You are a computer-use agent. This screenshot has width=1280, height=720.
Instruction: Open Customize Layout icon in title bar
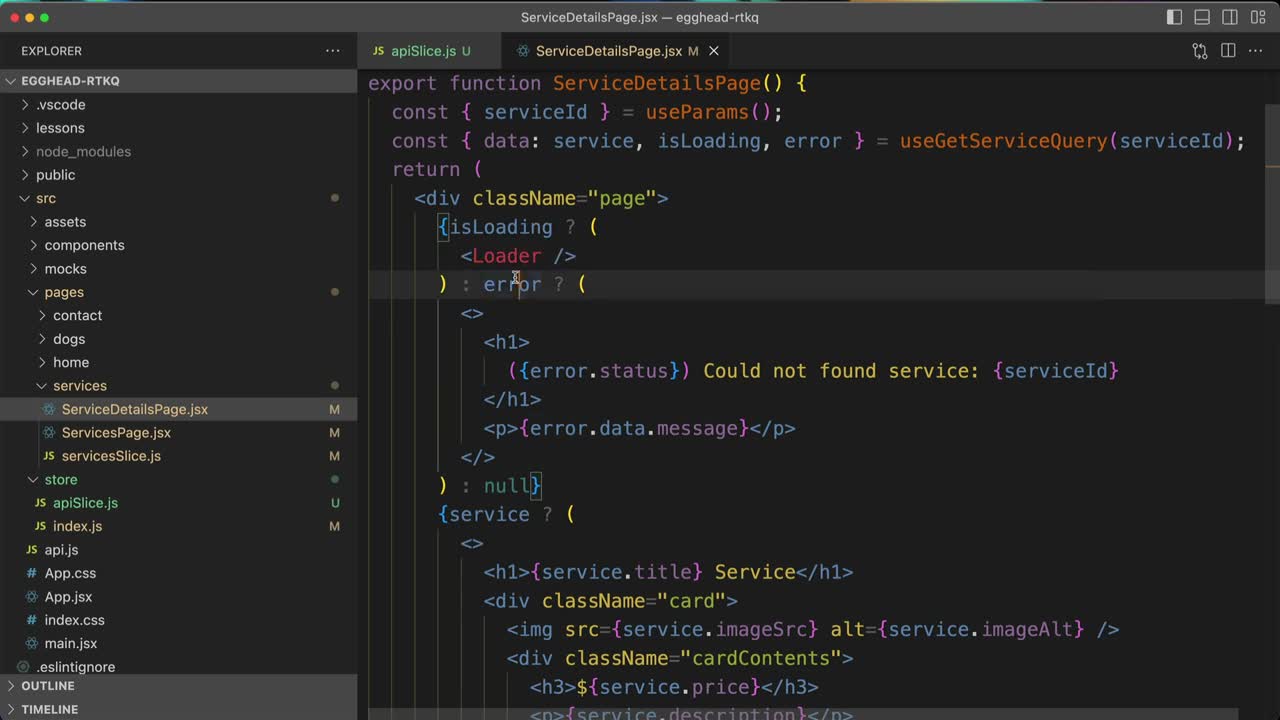point(1258,17)
